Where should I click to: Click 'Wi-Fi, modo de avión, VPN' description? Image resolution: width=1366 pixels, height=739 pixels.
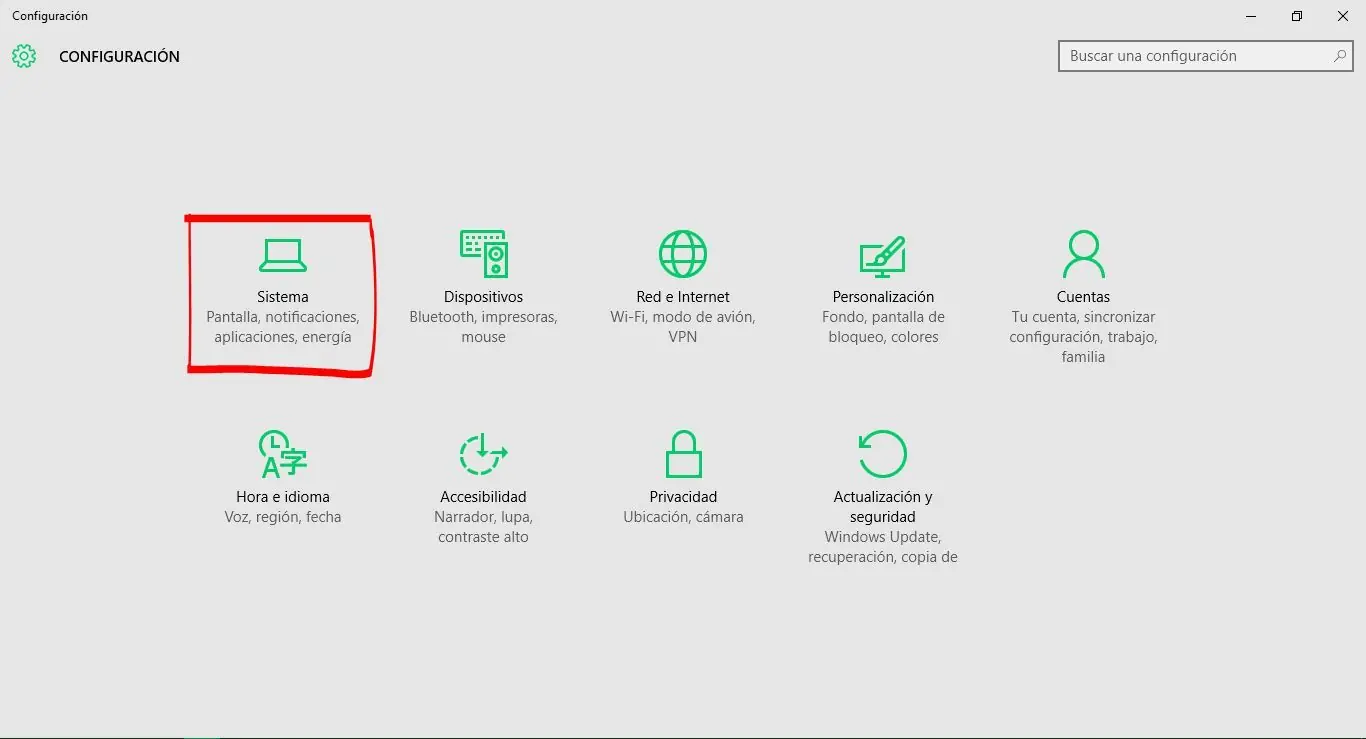683,327
